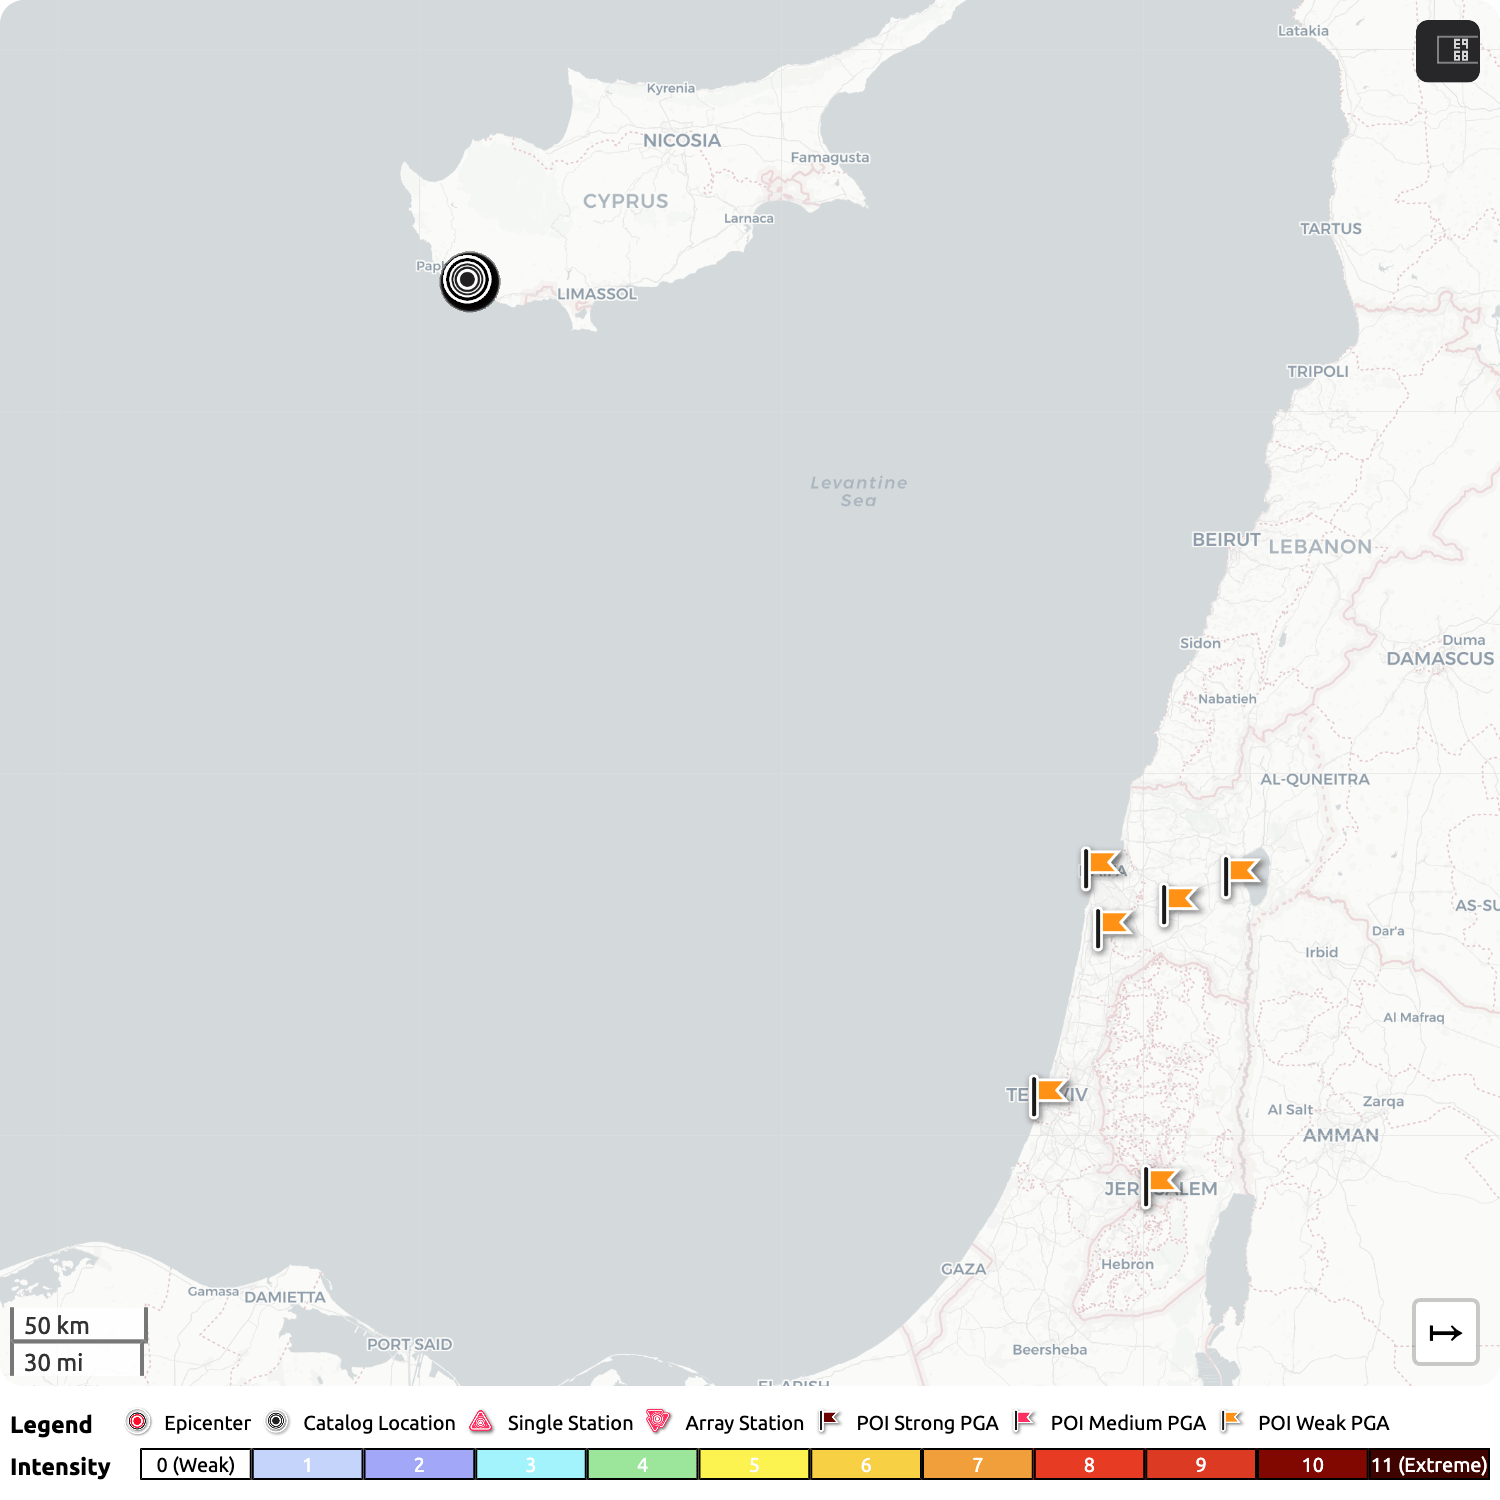This screenshot has width=1500, height=1500.
Task: Click the Array Station legend icon
Action: [x=658, y=1422]
